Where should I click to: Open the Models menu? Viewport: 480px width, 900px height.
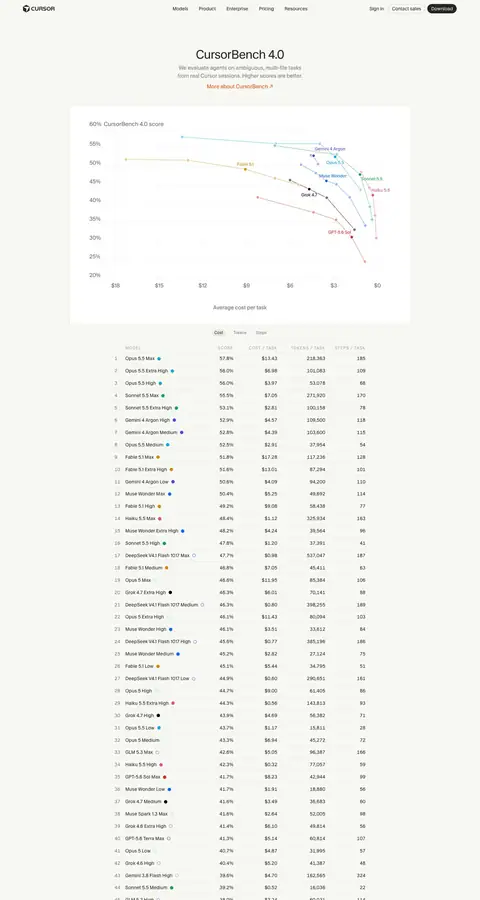click(180, 9)
